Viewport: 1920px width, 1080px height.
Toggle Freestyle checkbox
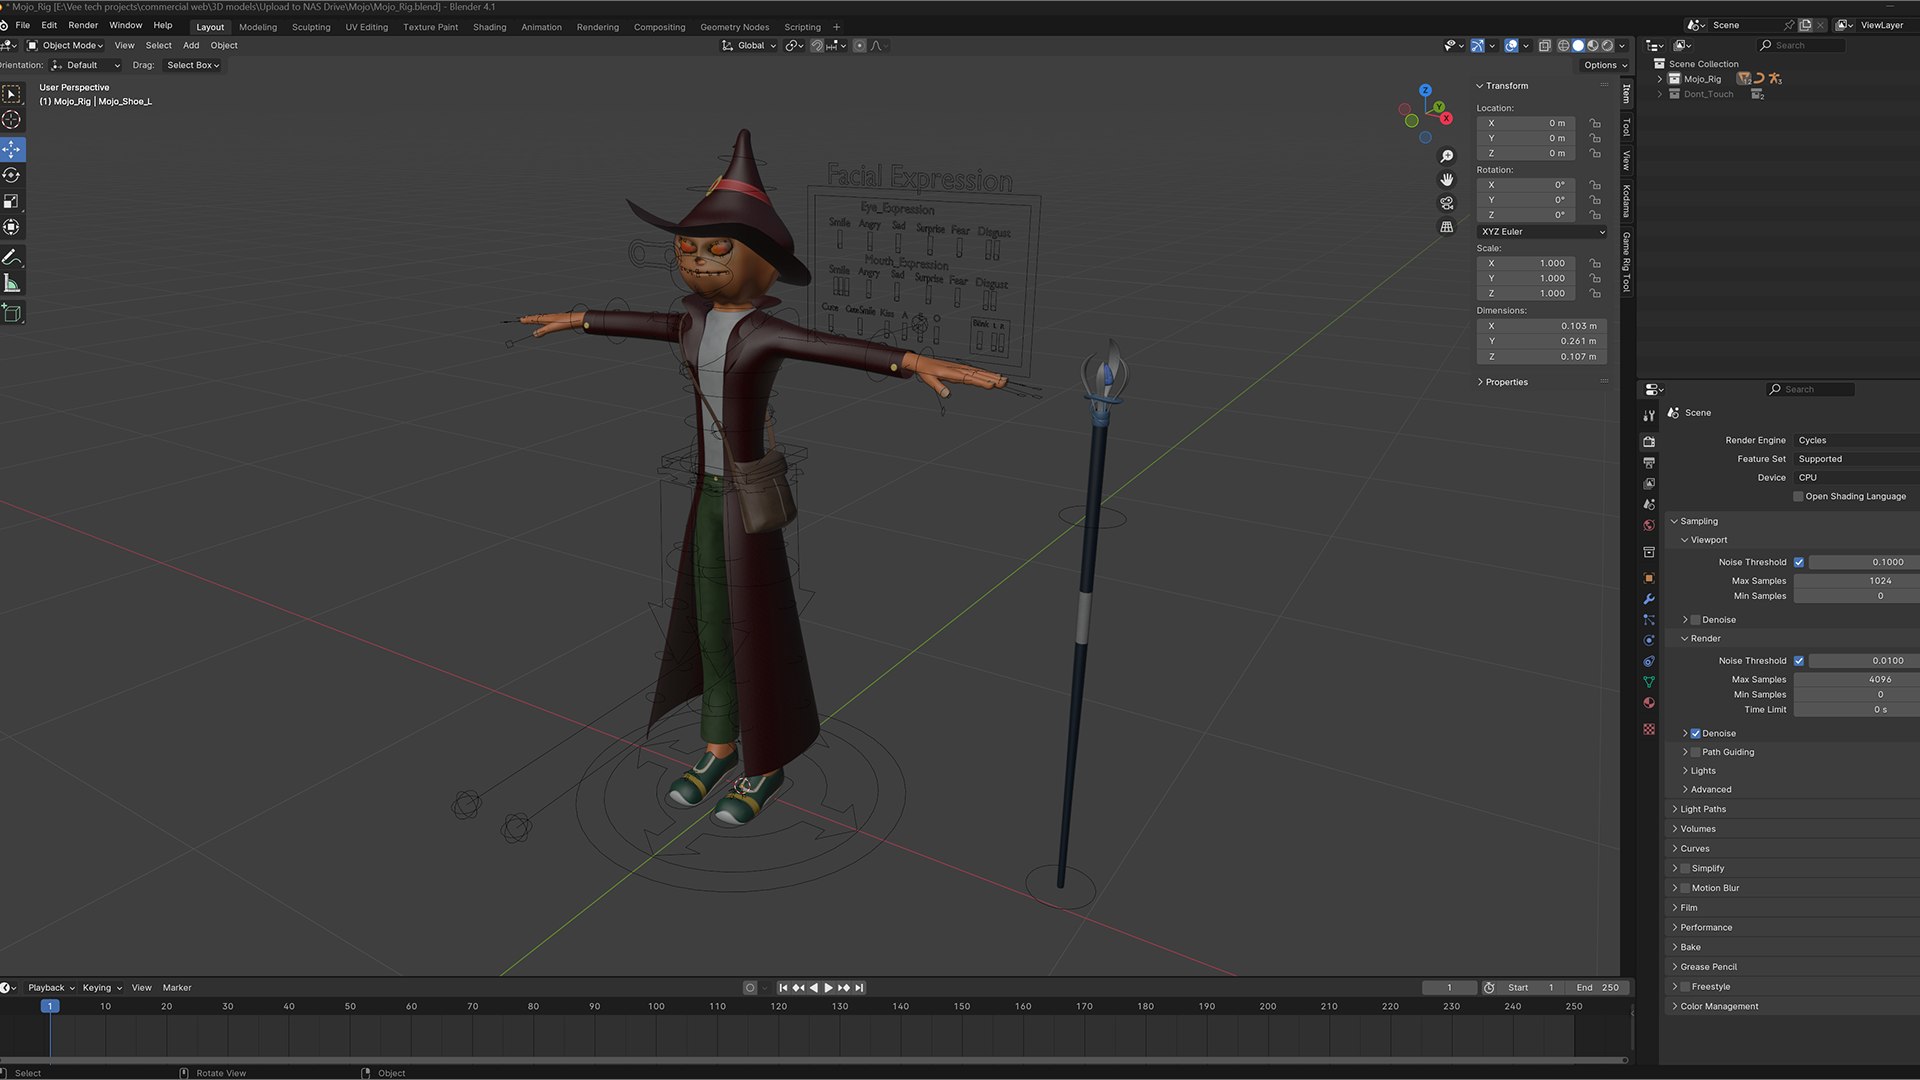pyautogui.click(x=1685, y=987)
